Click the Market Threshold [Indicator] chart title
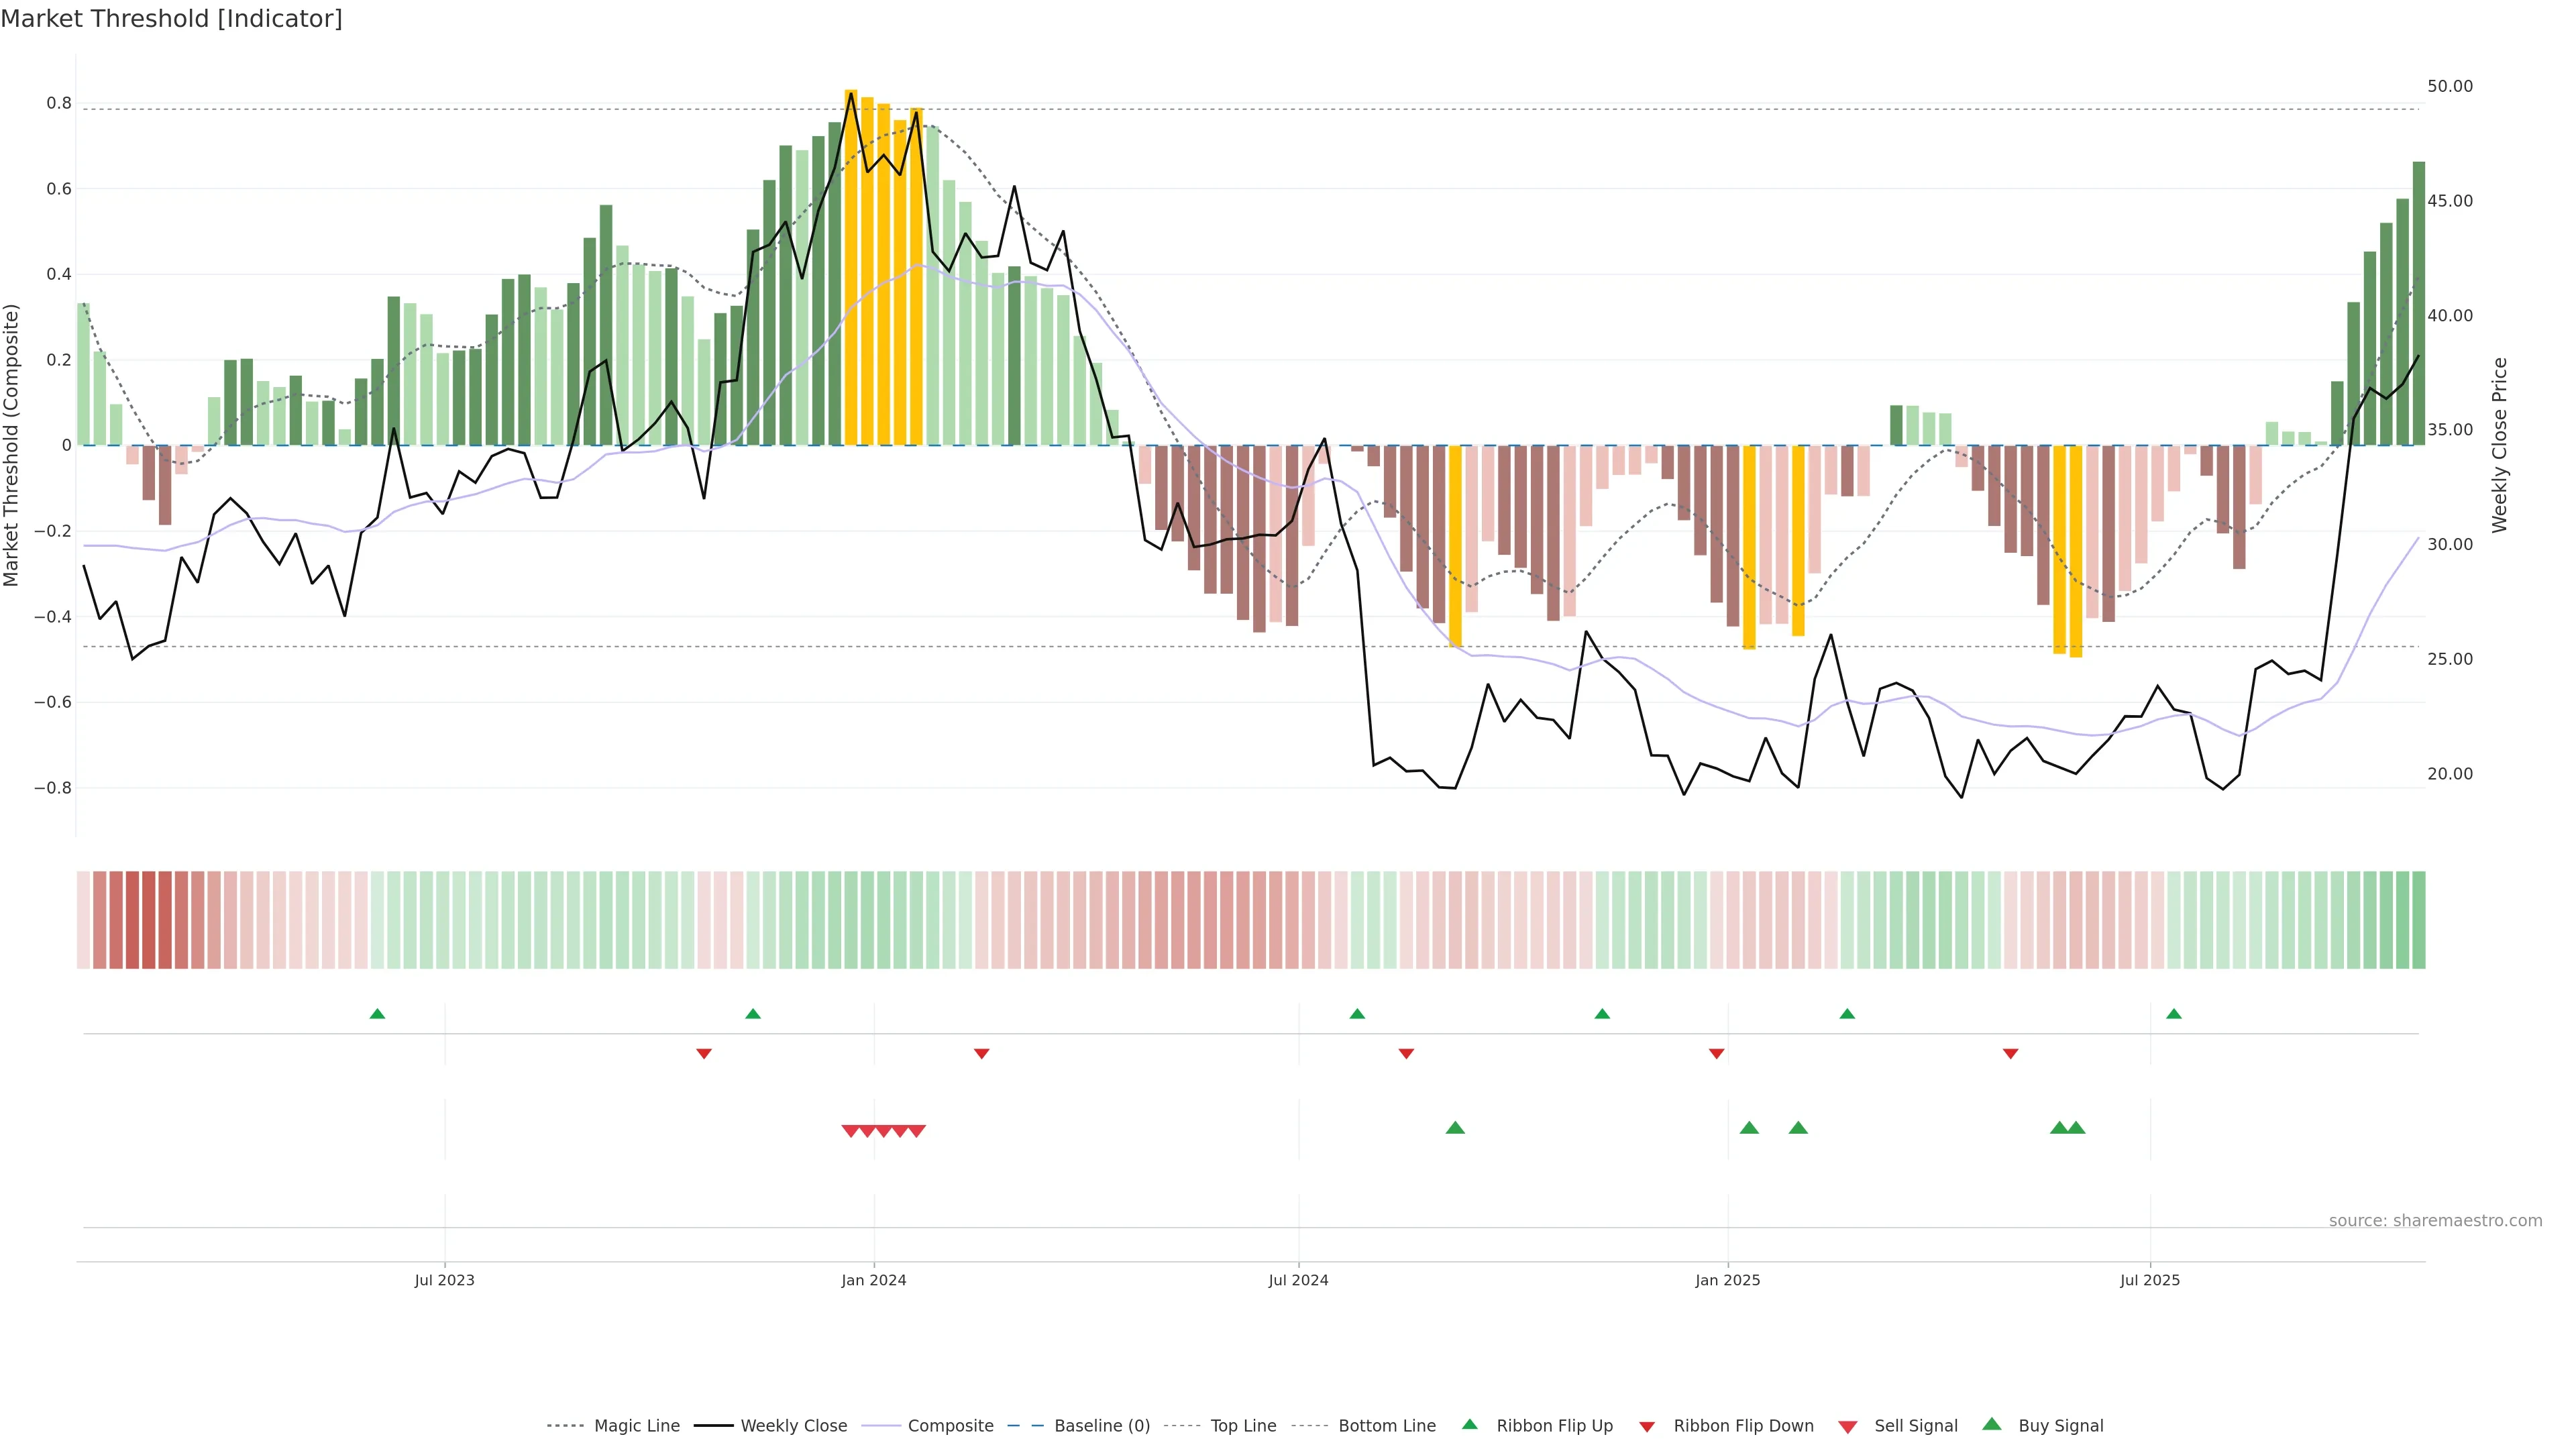Viewport: 2576px width, 1449px height. coord(171,19)
